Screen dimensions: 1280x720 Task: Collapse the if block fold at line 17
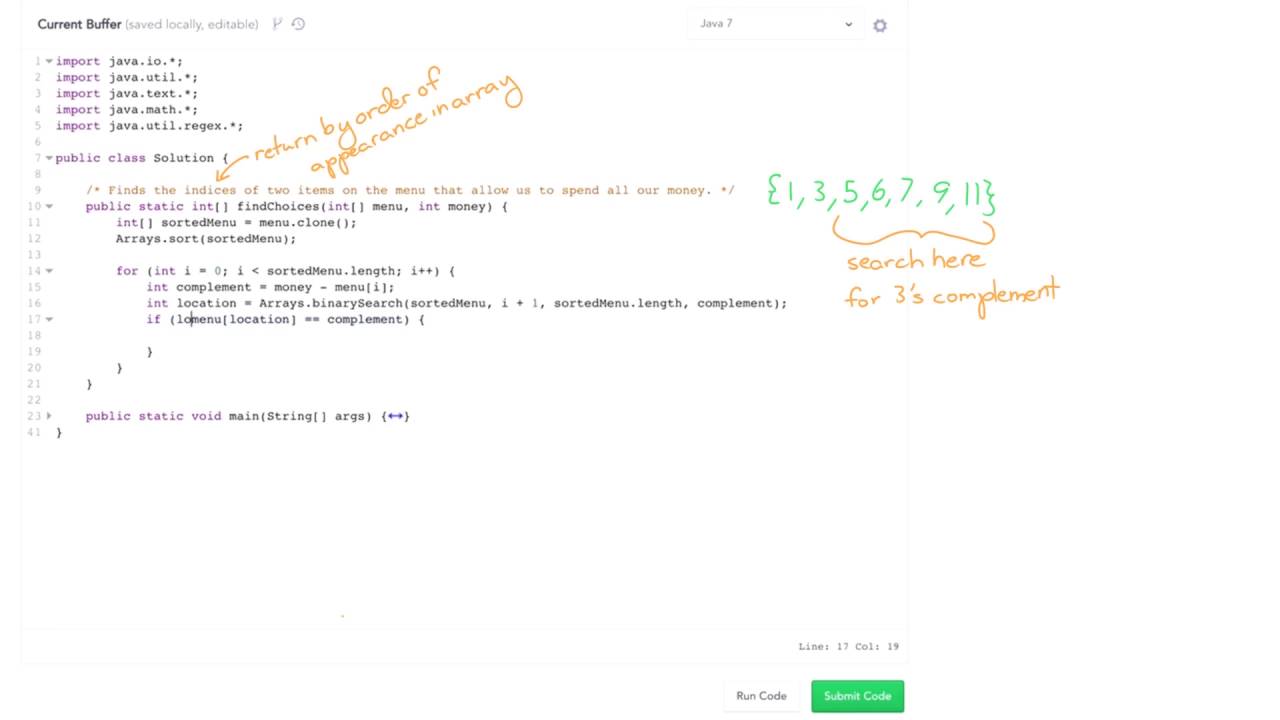[x=49, y=319]
